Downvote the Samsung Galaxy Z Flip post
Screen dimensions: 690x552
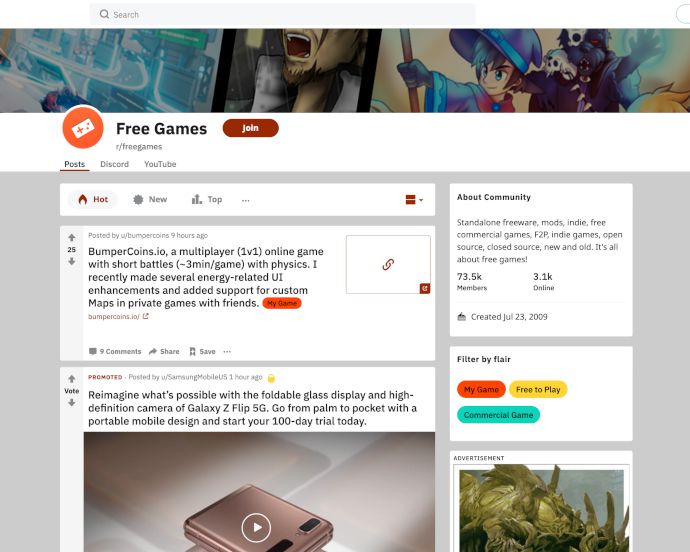[72, 402]
